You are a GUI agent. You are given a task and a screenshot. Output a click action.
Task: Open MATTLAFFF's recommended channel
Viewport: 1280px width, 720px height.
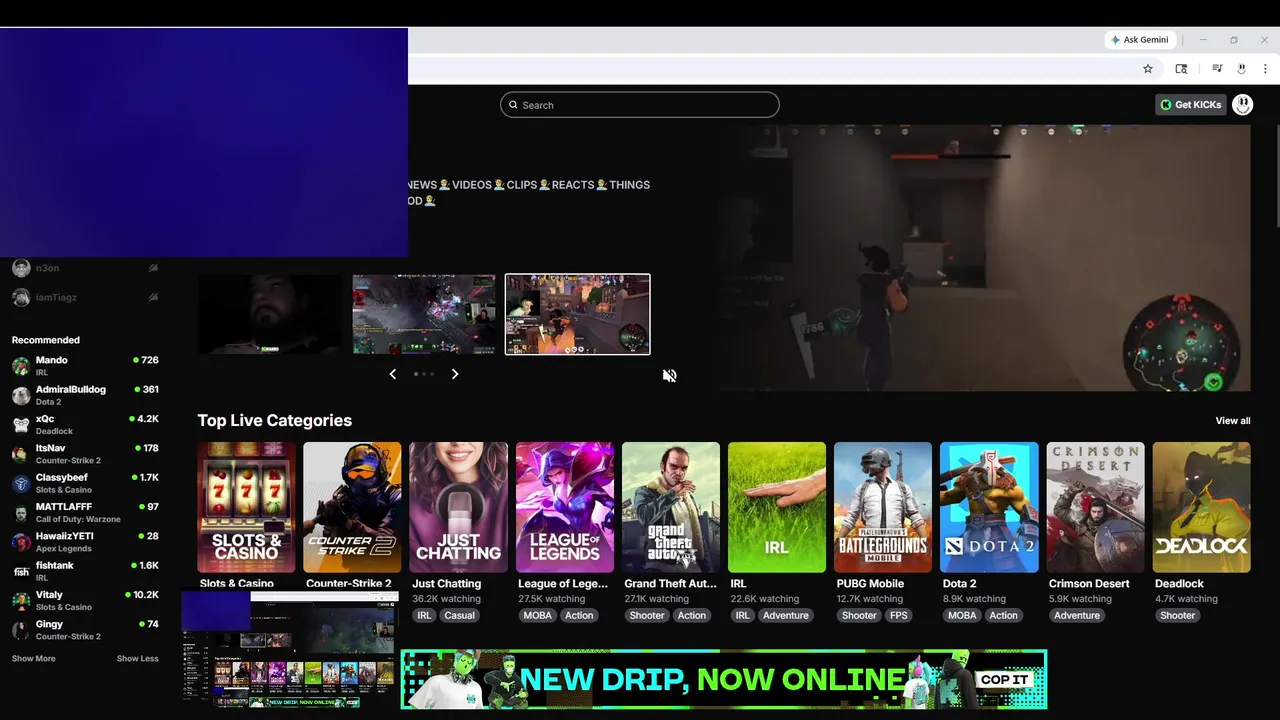point(85,513)
